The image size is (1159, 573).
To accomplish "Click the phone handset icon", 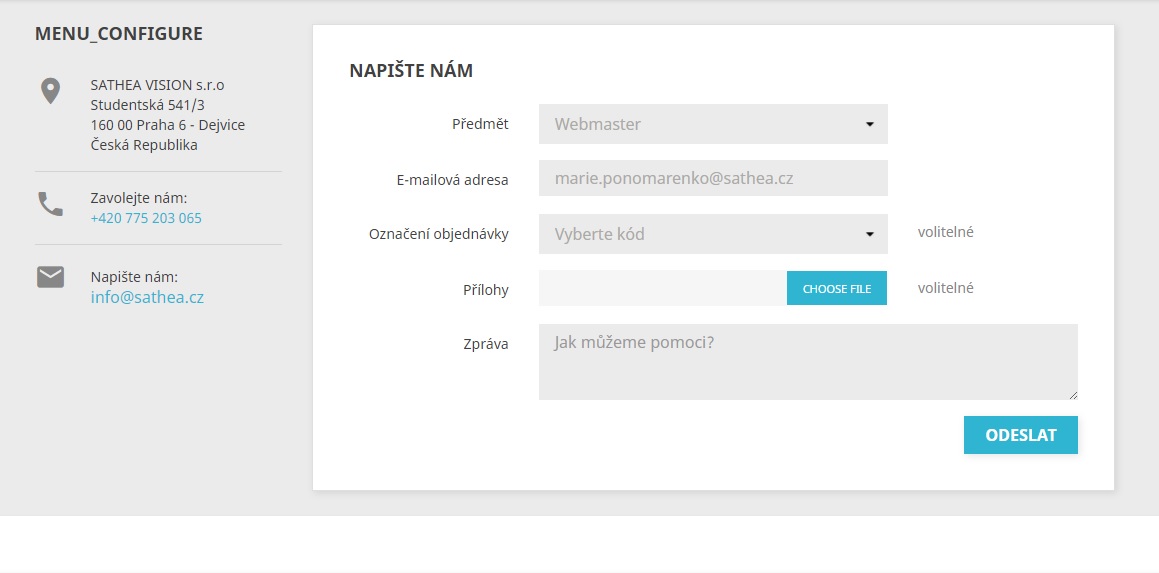I will coord(50,204).
